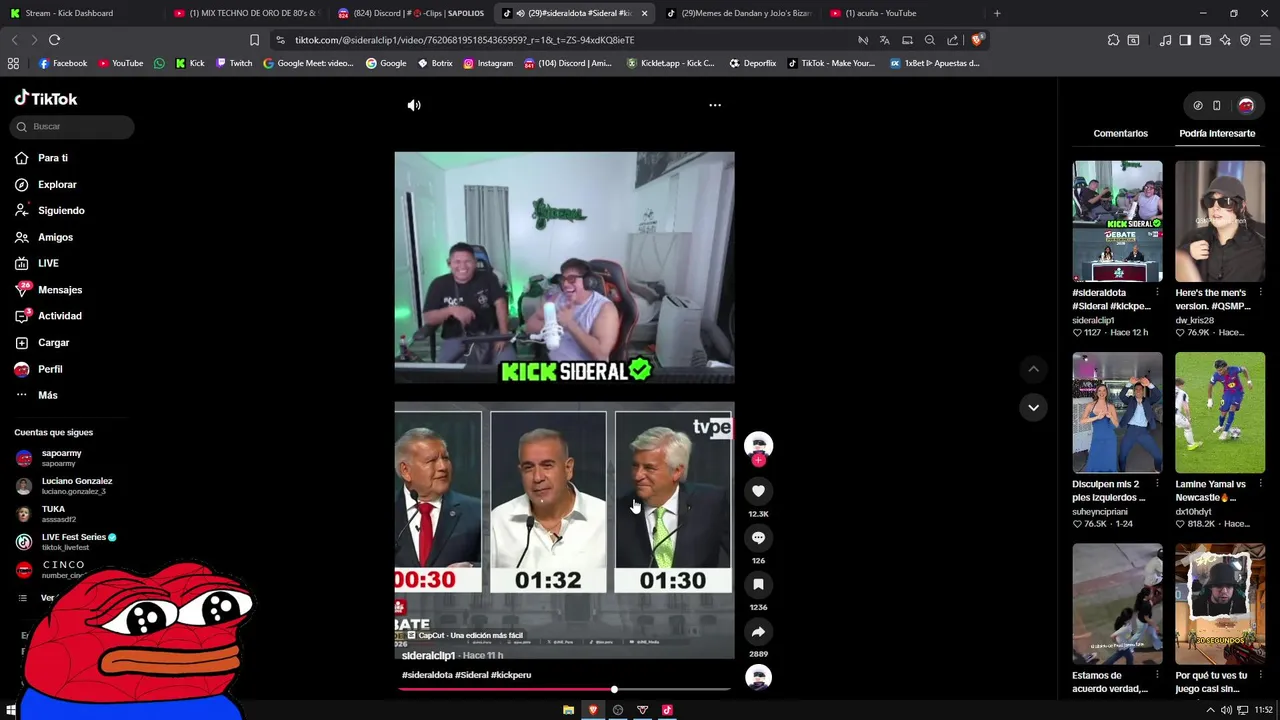Open Twitch bookmark
Viewport: 1280px width, 720px height.
pyautogui.click(x=234, y=63)
